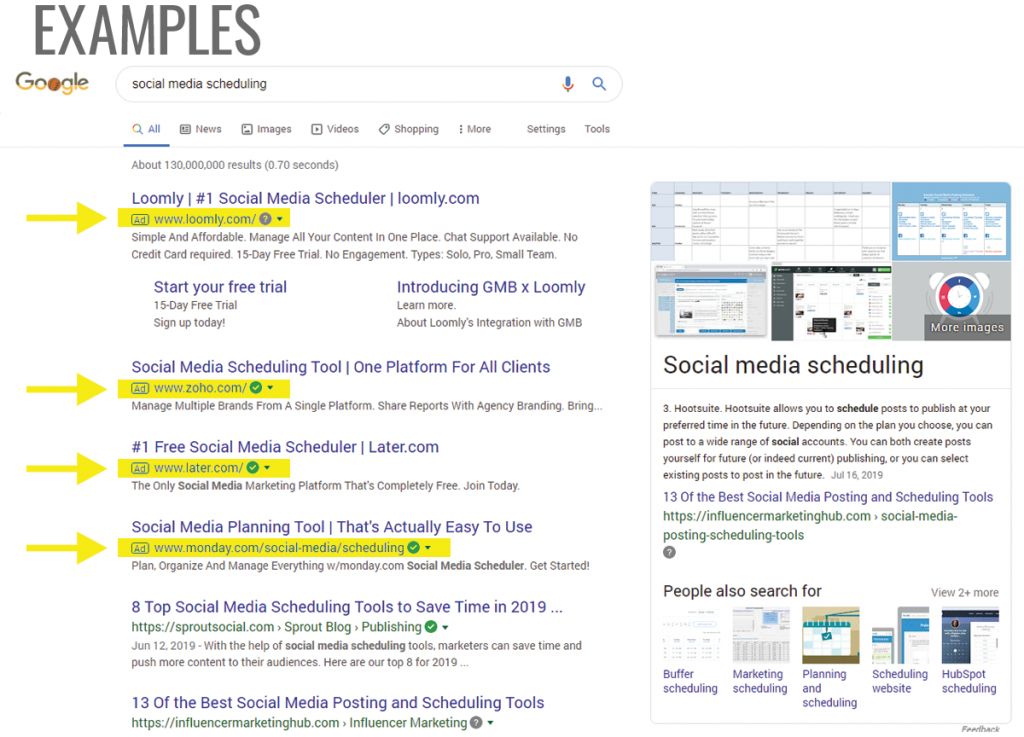
Task: Open the Later.com Free Social Media Scheduler ad
Action: 285,447
